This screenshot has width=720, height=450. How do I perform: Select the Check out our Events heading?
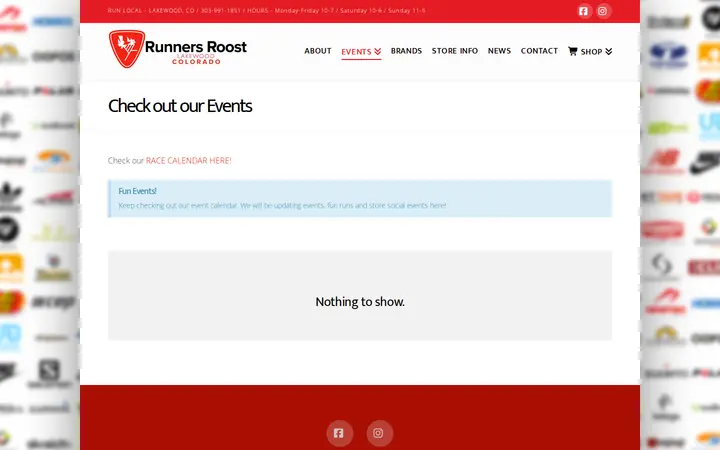(x=180, y=106)
